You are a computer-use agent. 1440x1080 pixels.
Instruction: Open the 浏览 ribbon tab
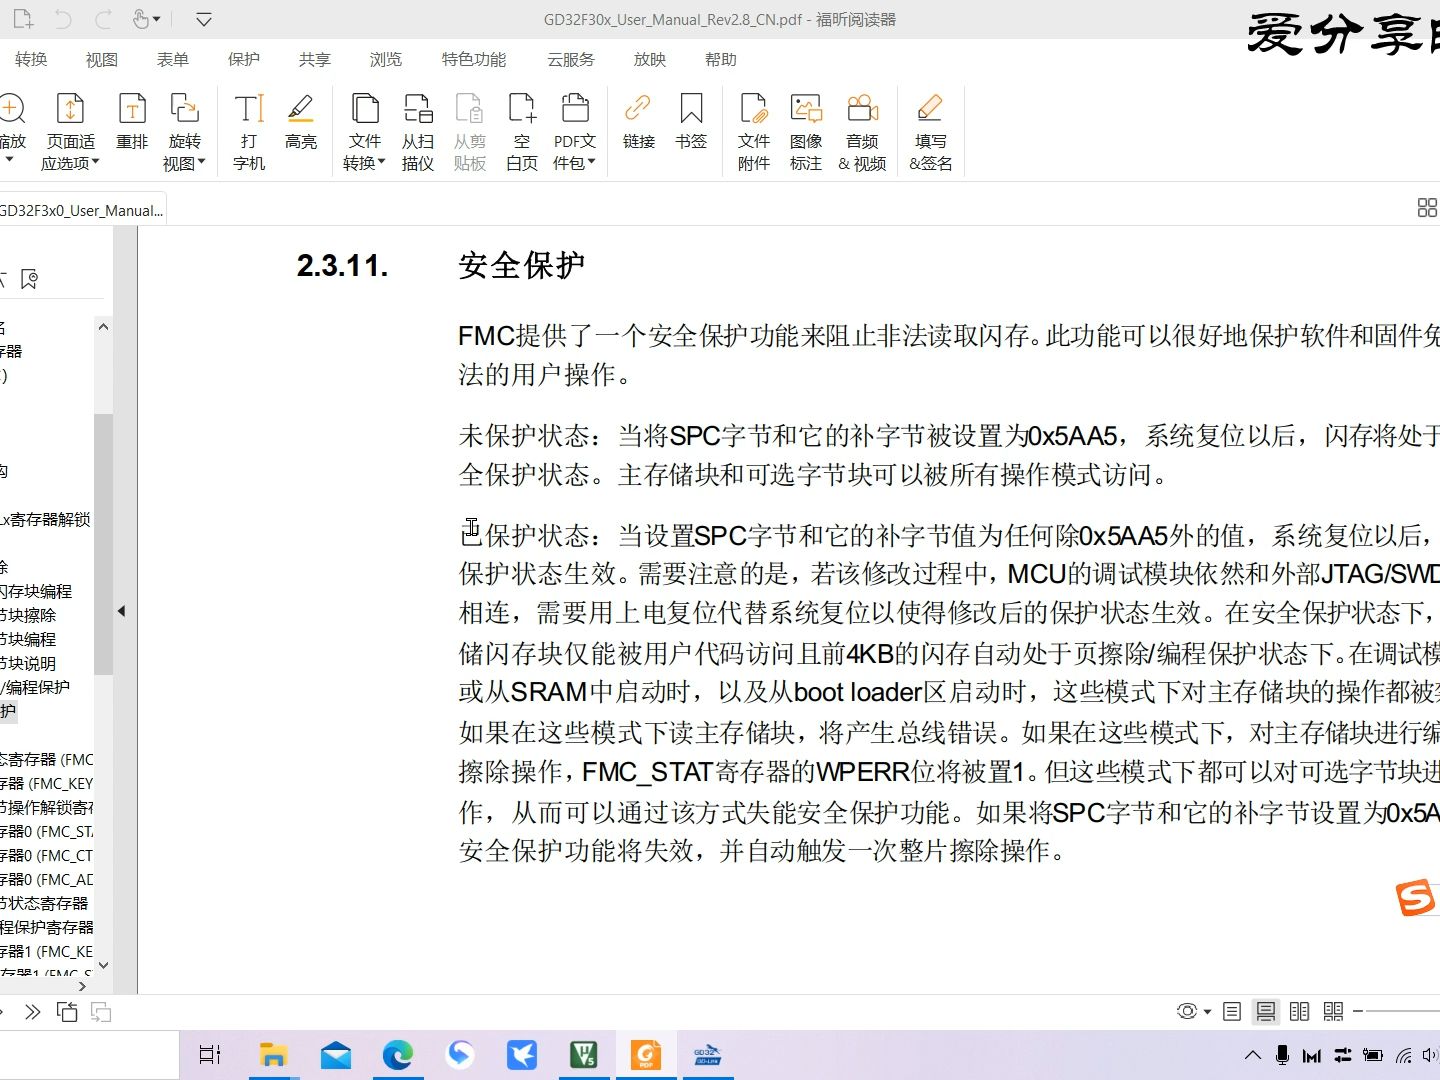386,60
